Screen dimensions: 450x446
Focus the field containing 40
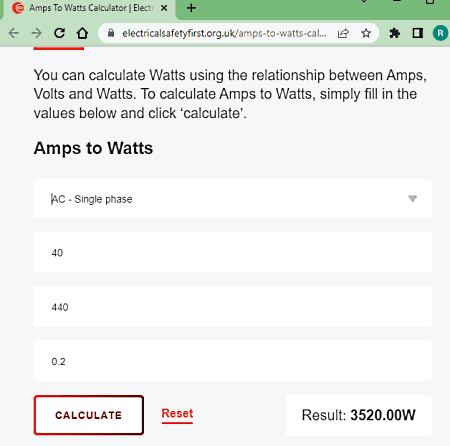[x=232, y=252]
